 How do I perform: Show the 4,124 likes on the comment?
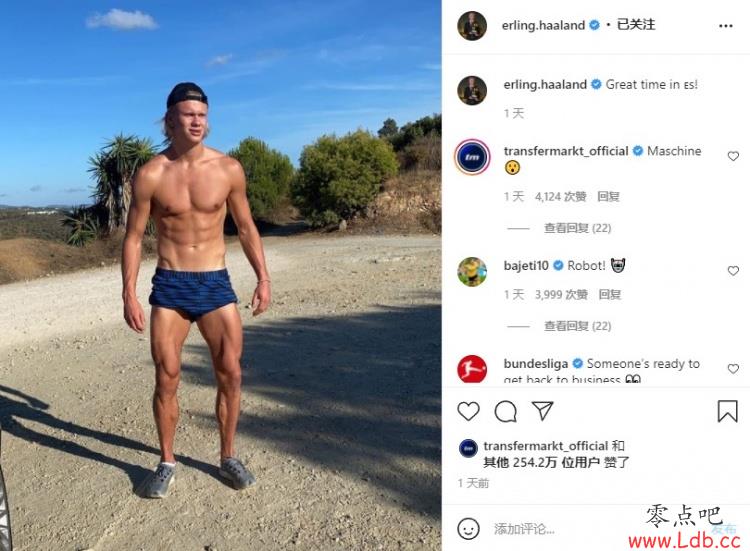pos(561,197)
